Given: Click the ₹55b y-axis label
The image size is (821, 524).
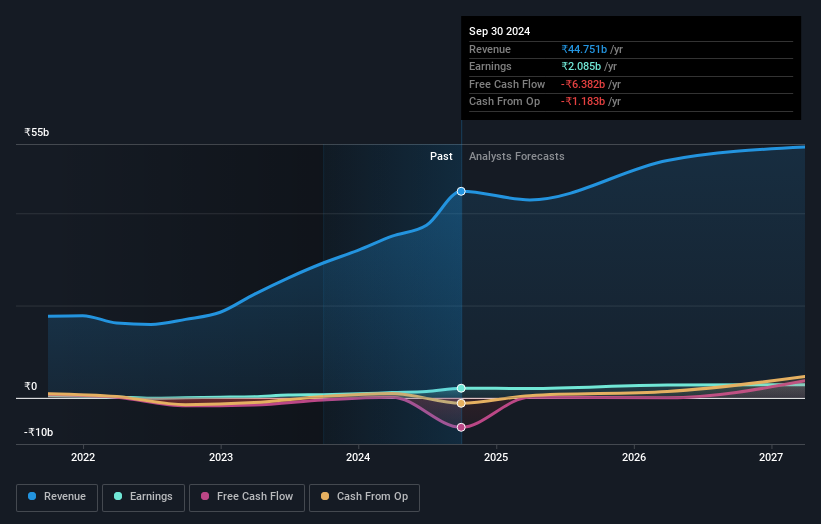Looking at the screenshot, I should (37, 132).
